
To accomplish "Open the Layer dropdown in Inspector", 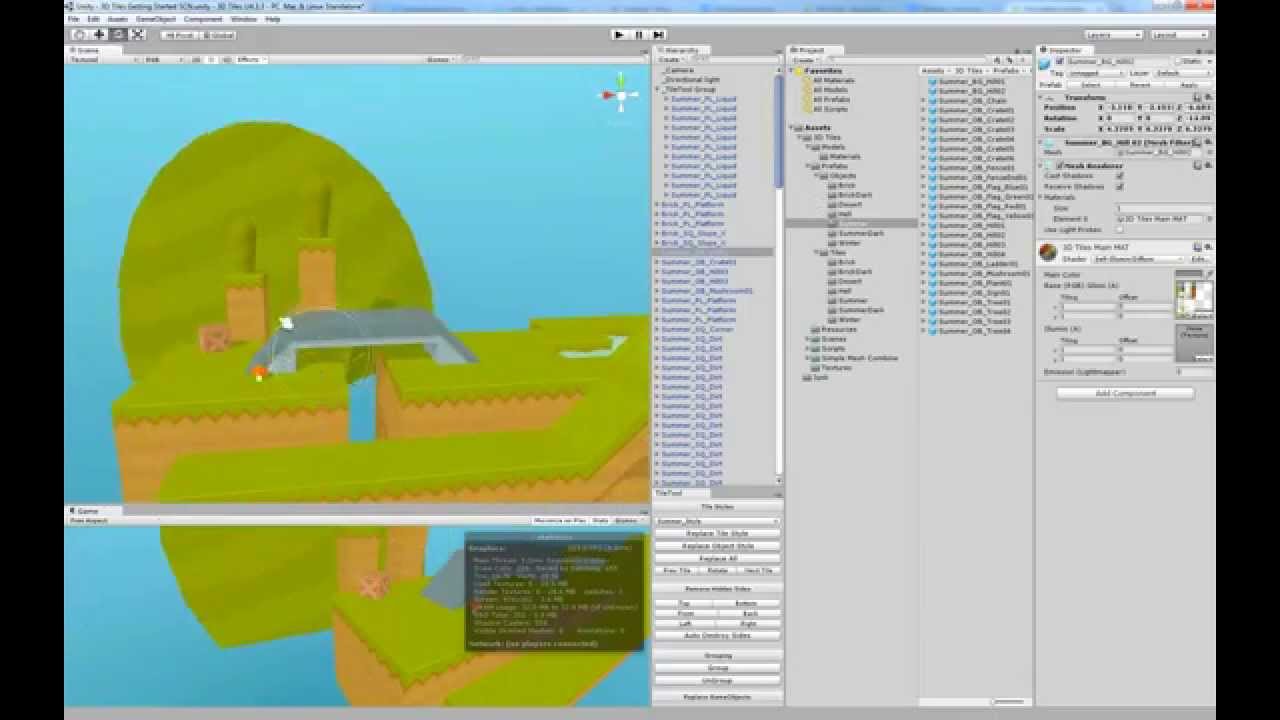I will click(1182, 73).
